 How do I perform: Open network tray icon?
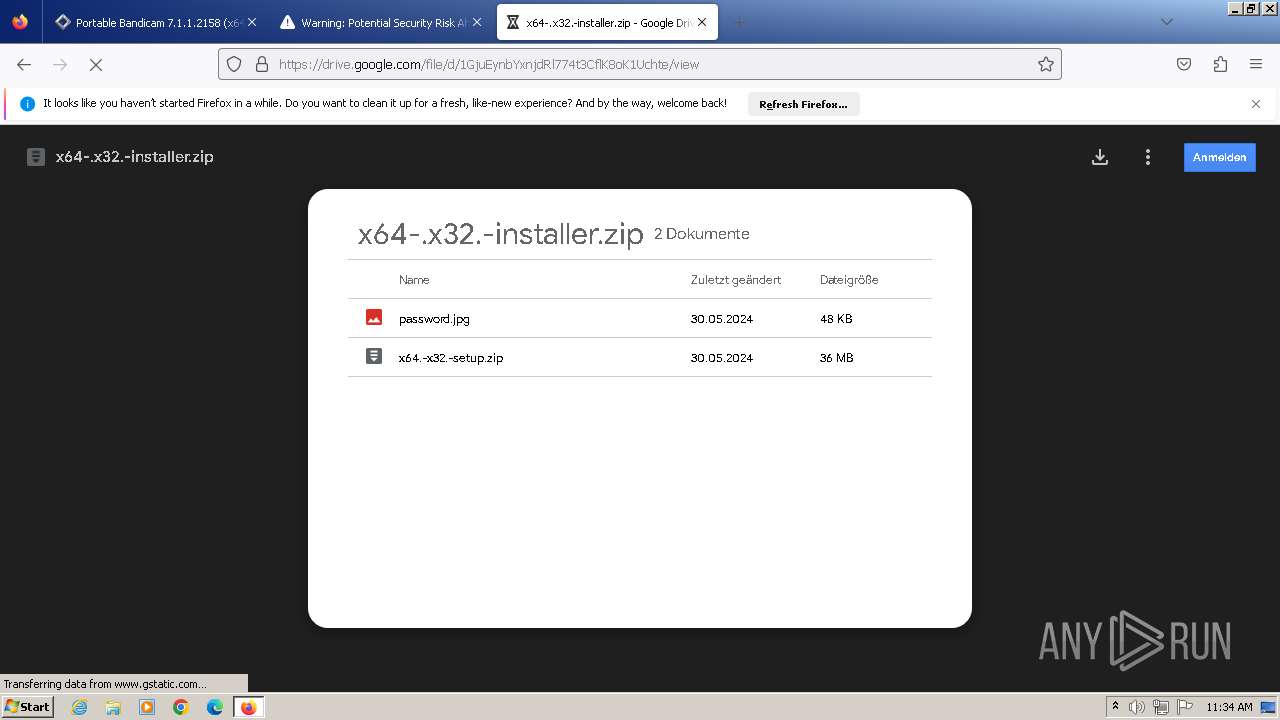click(x=1160, y=707)
